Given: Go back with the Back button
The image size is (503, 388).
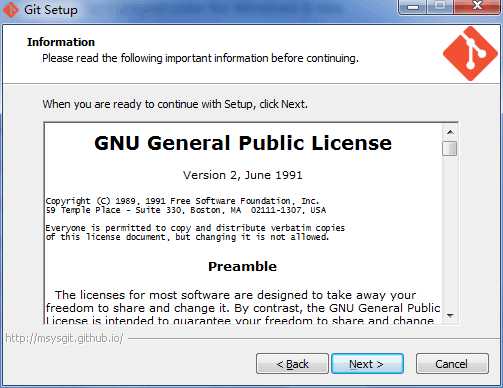Looking at the screenshot, I should coord(292,364).
